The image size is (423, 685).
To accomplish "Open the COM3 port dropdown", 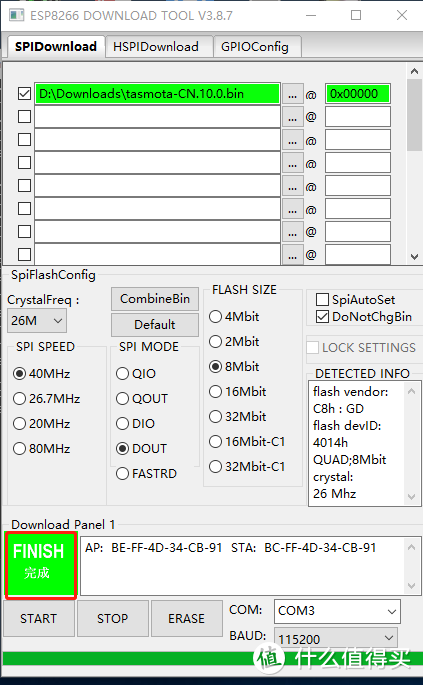I will pos(337,611).
